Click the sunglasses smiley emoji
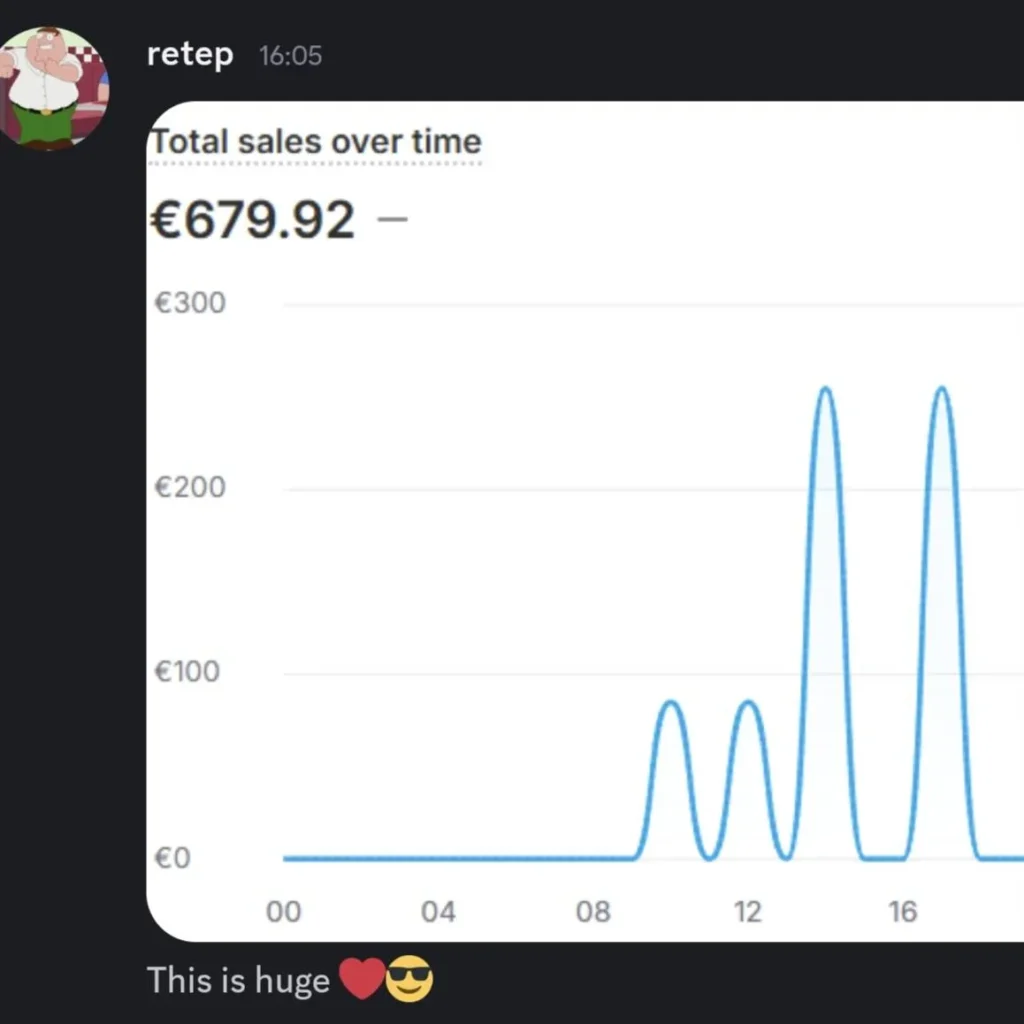 (x=409, y=980)
